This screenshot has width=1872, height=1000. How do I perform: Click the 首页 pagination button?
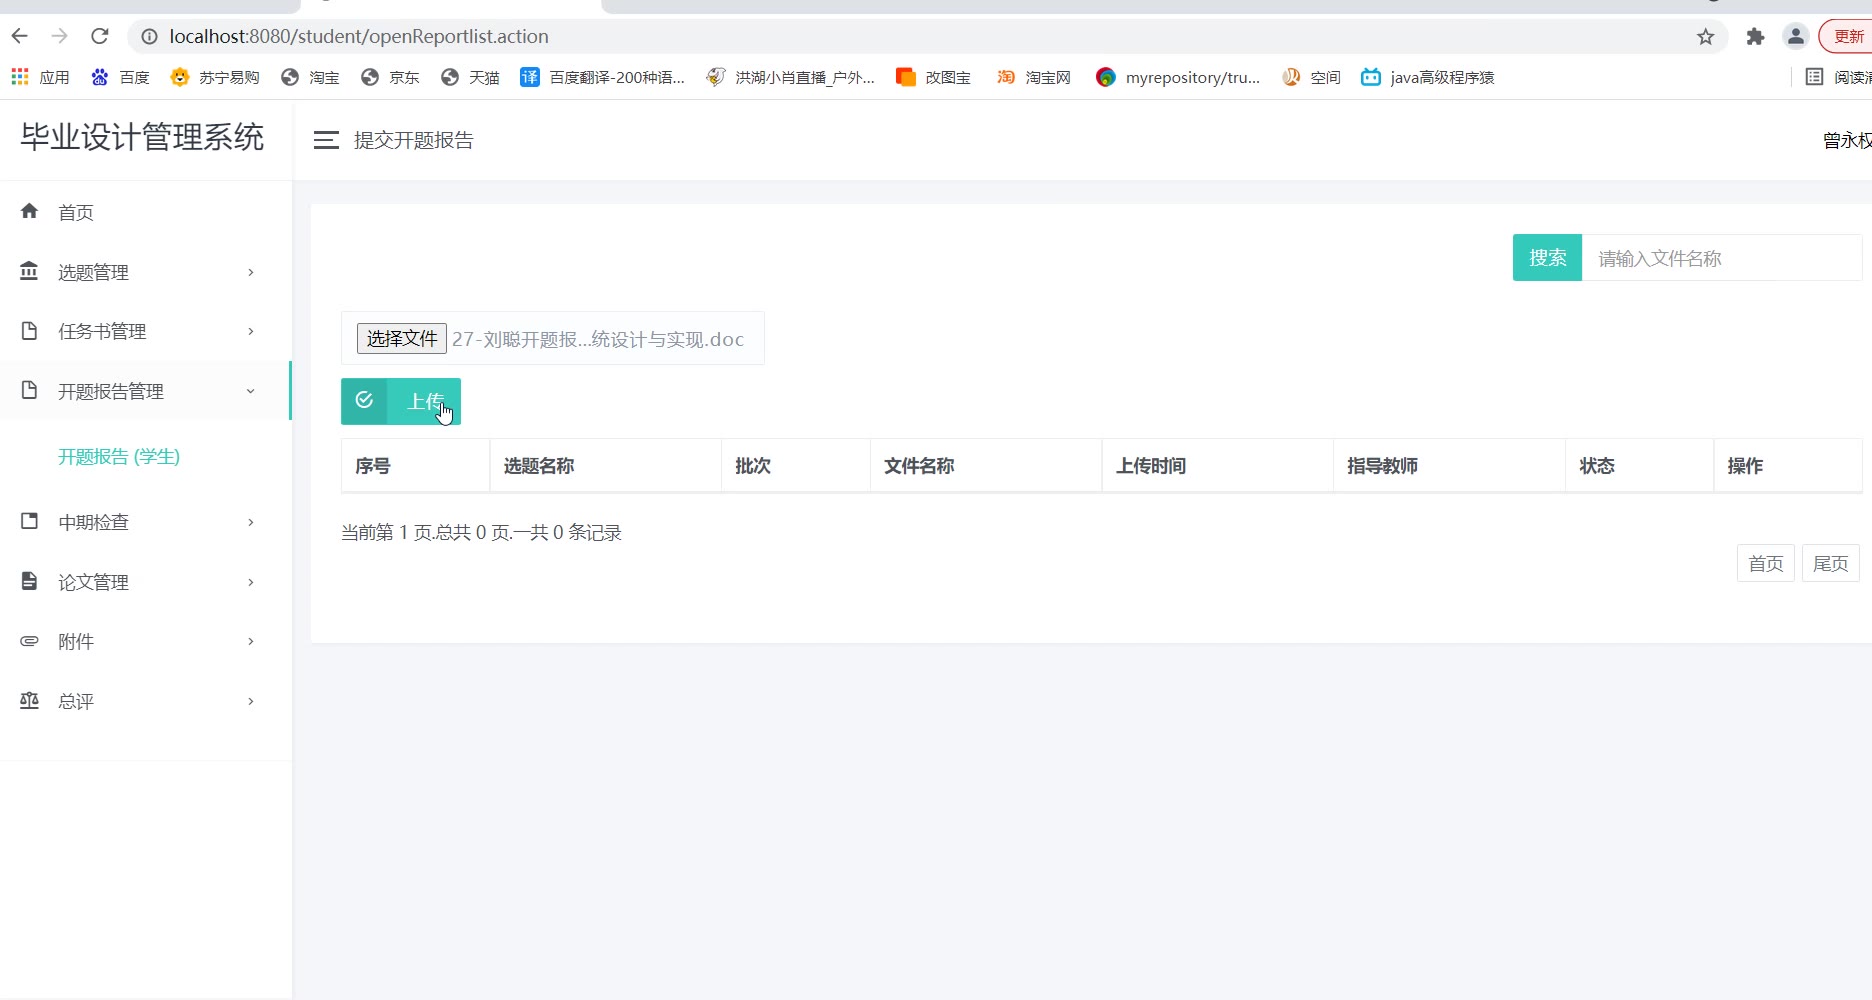click(1765, 563)
